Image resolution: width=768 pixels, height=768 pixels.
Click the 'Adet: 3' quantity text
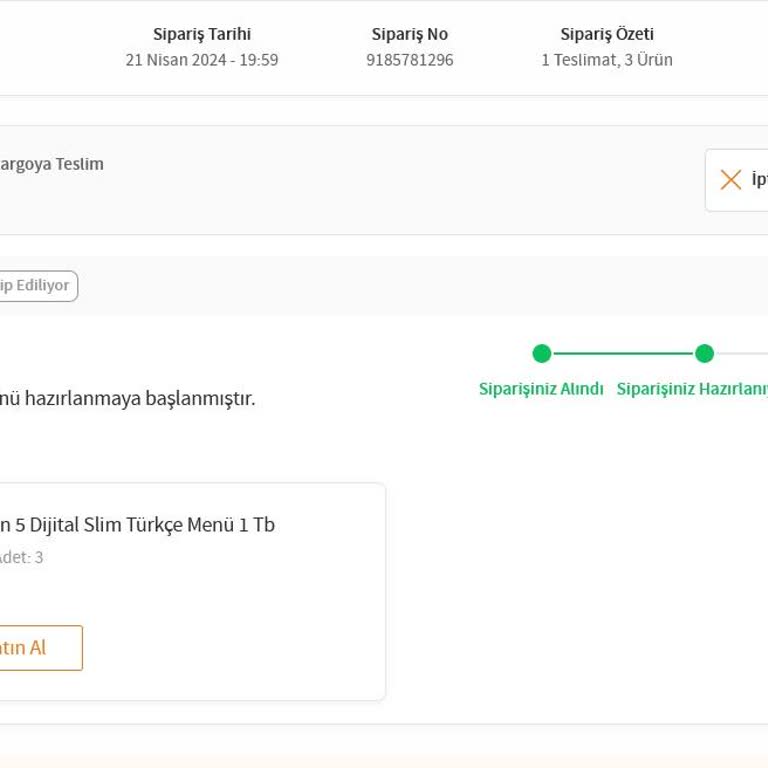(x=22, y=557)
